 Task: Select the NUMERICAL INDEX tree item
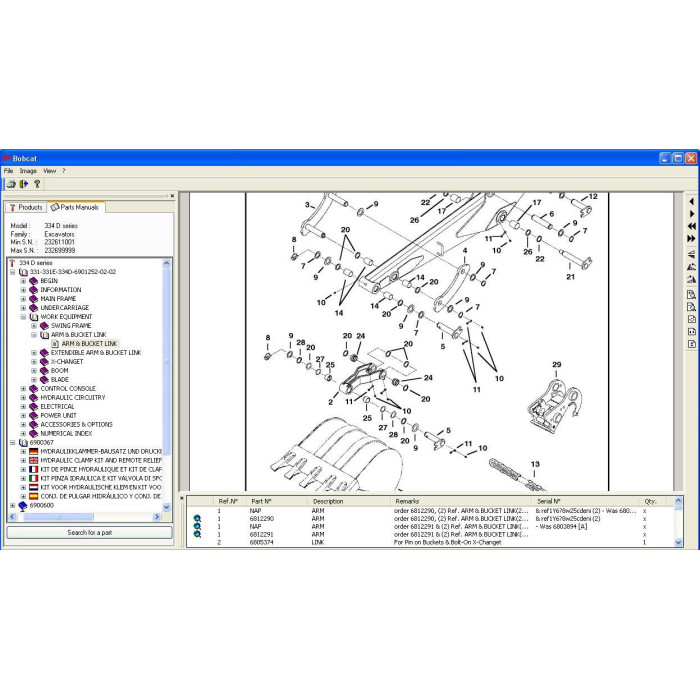point(66,433)
